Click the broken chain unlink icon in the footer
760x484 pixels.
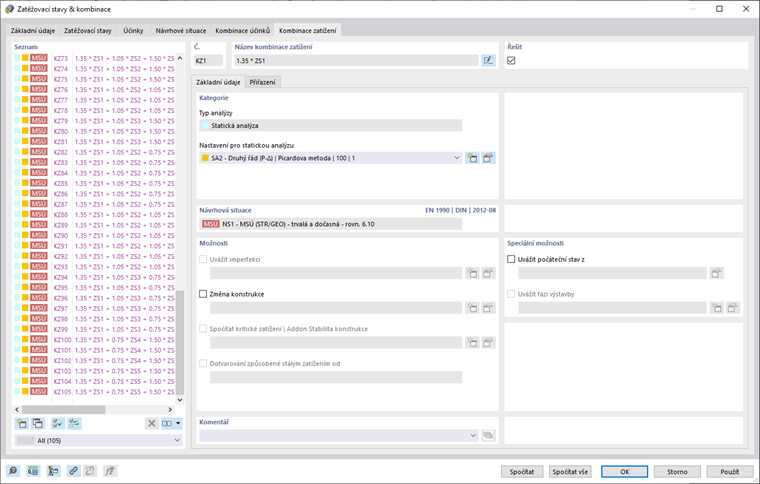(x=90, y=471)
